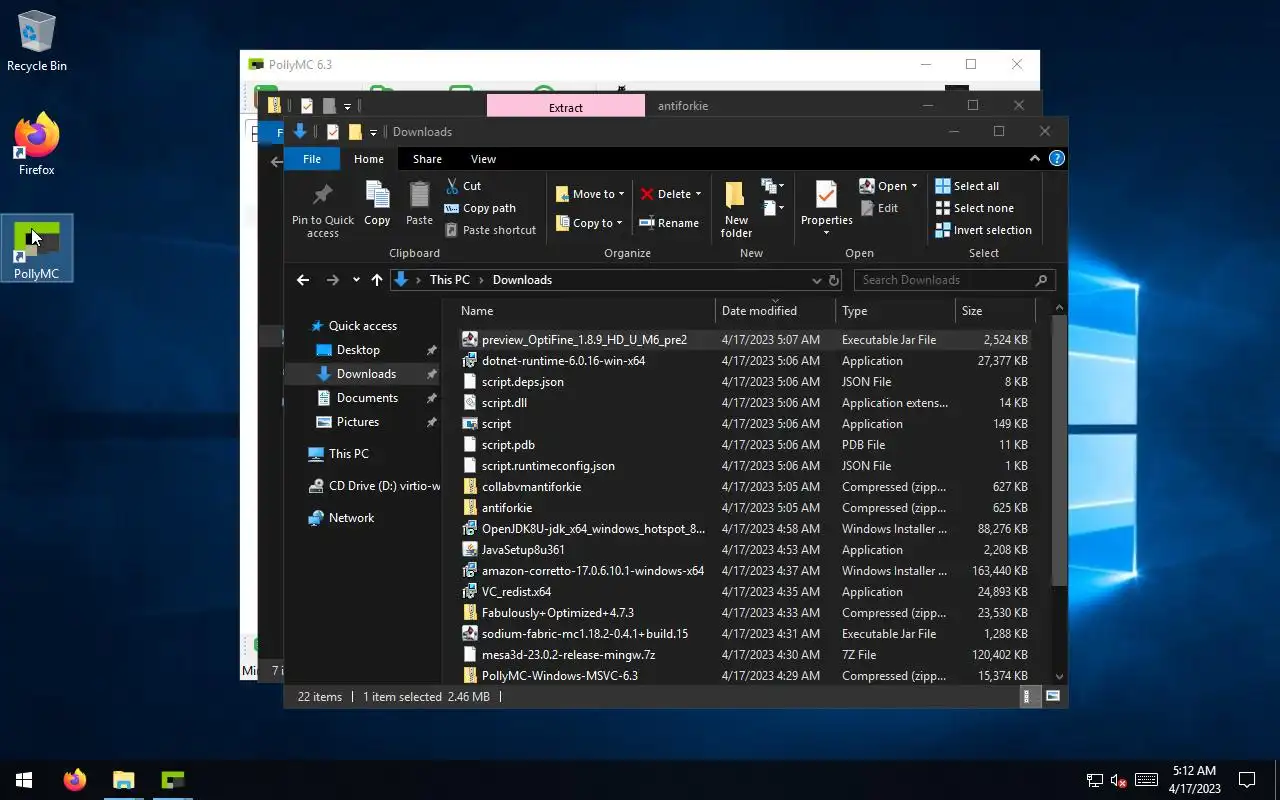This screenshot has height=800, width=1280.
Task: Collapse the ribbon with chevron
Action: [x=1035, y=159]
